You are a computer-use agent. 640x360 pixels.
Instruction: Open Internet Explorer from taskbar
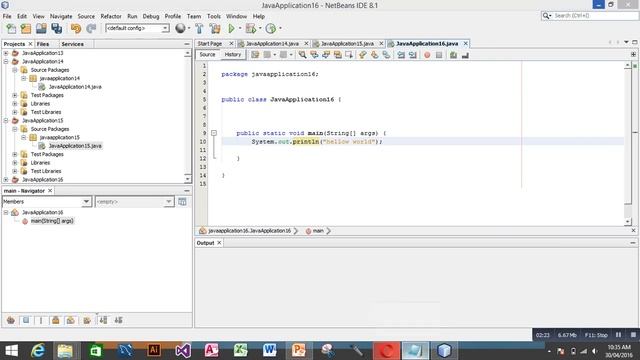(x=38, y=351)
